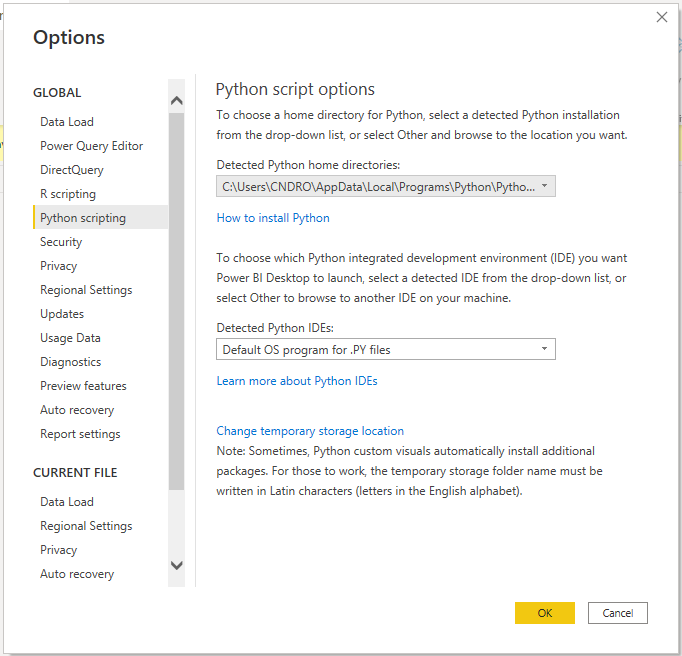Select Python scripting in sidebar
Viewport: 682px width, 656px height.
click(100, 218)
